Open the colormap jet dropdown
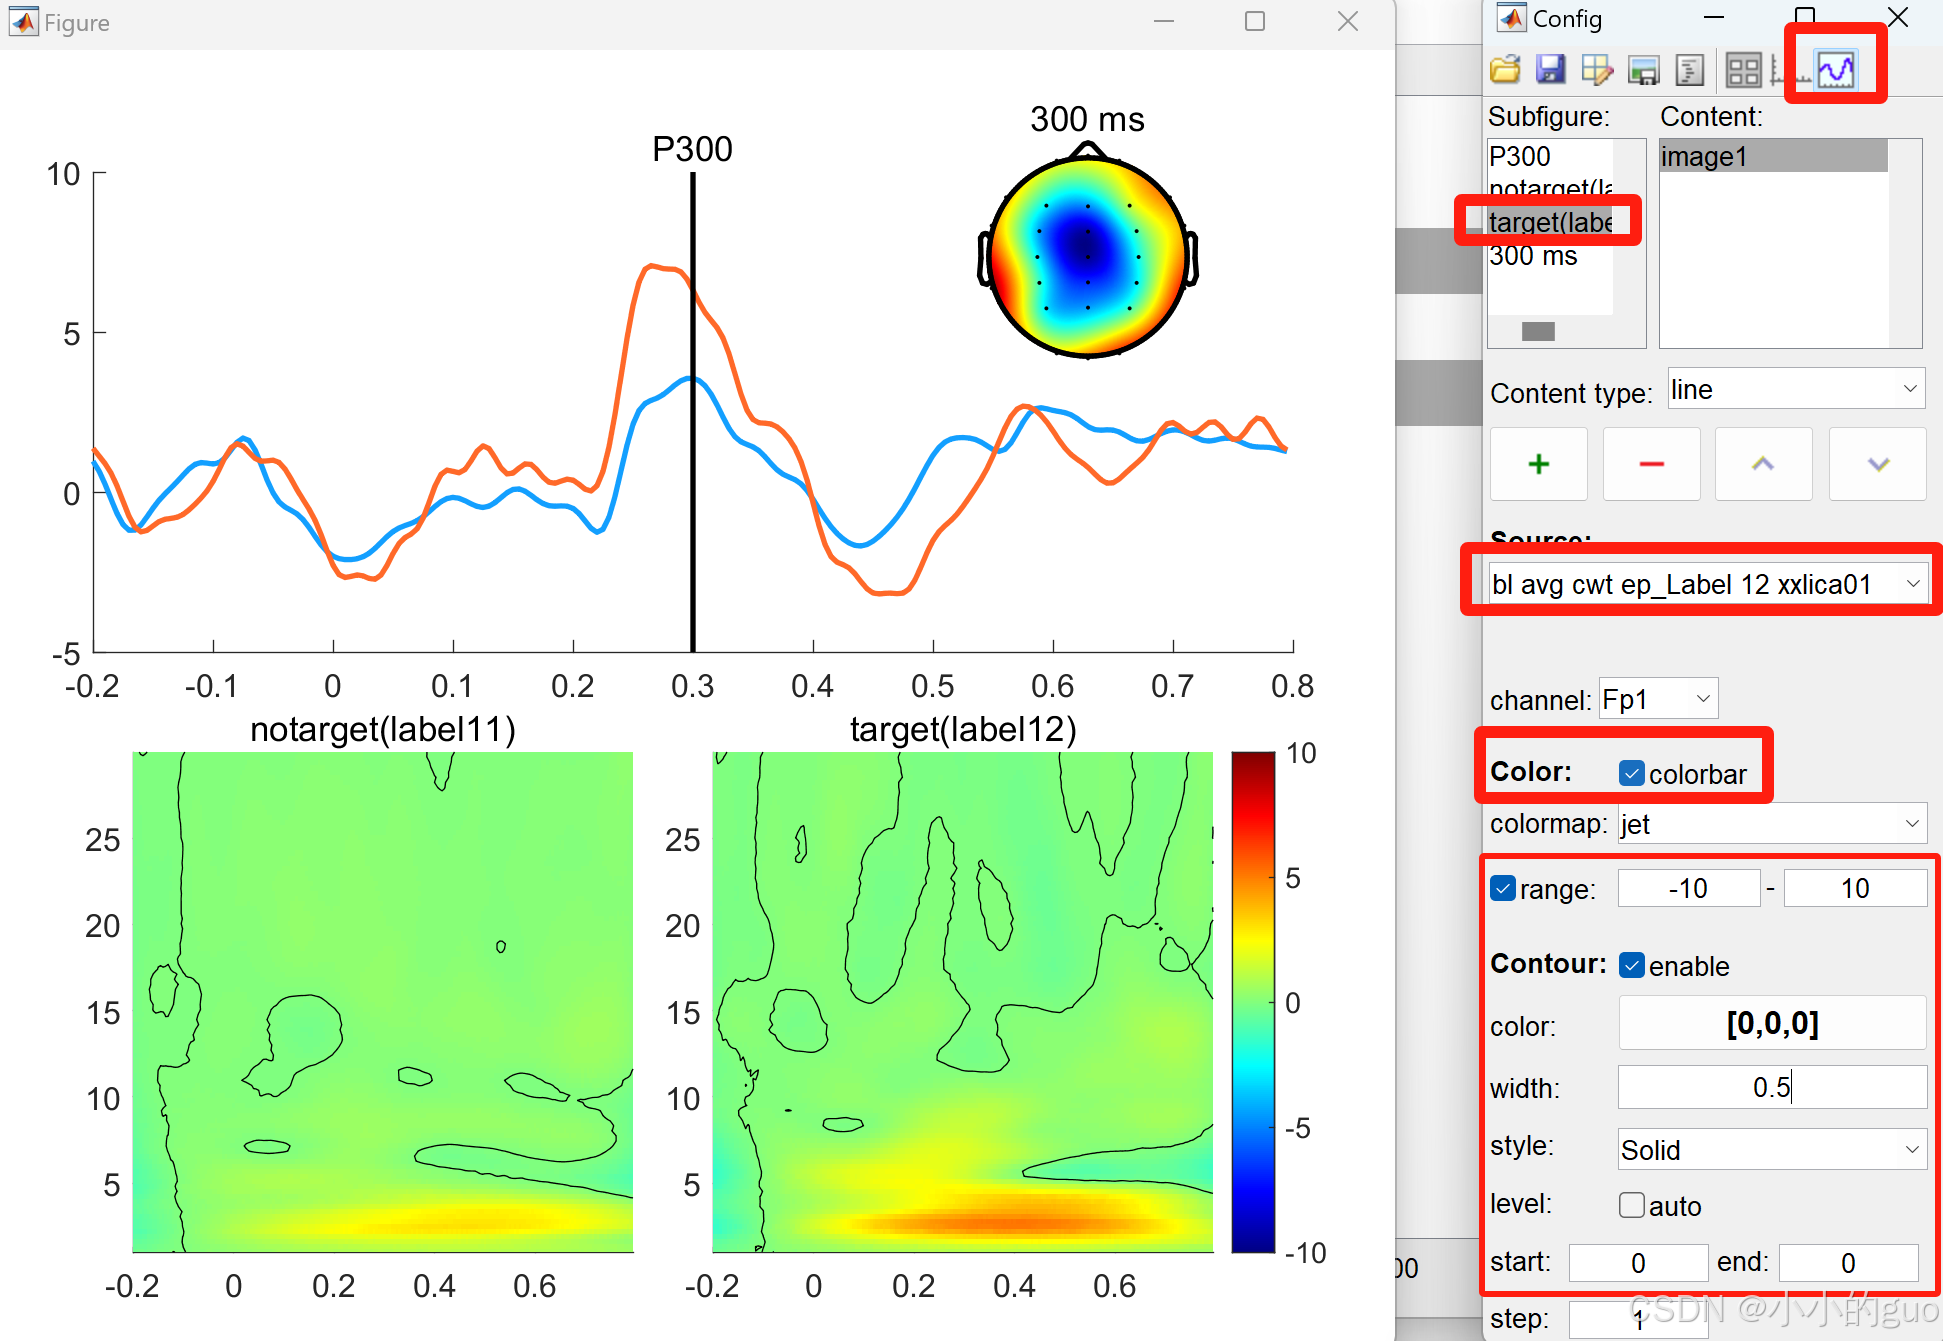 point(1773,824)
